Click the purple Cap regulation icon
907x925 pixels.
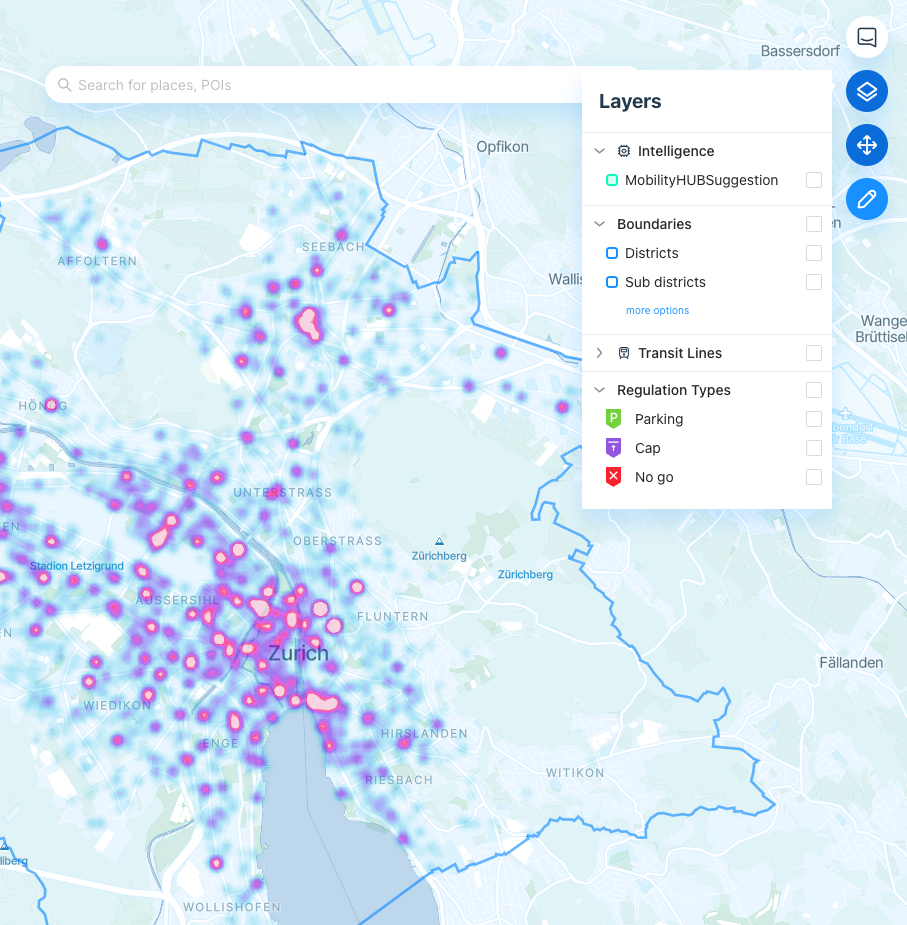coord(613,448)
